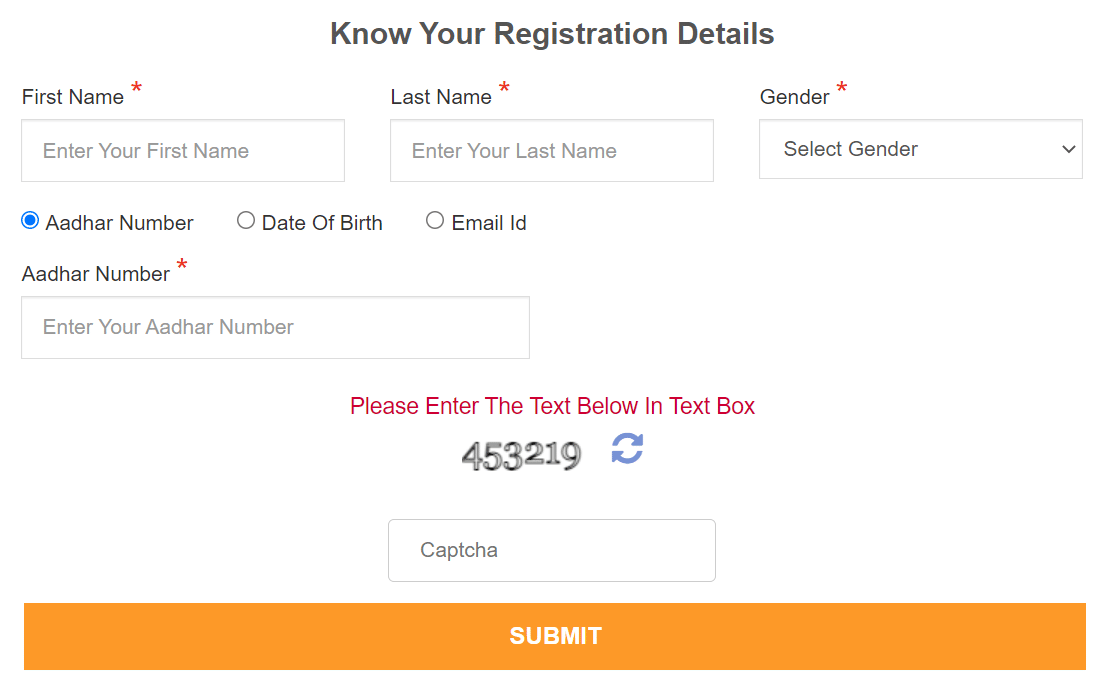The height and width of the screenshot is (684, 1110).
Task: Choose Date Of Birth as search option
Action: (246, 220)
